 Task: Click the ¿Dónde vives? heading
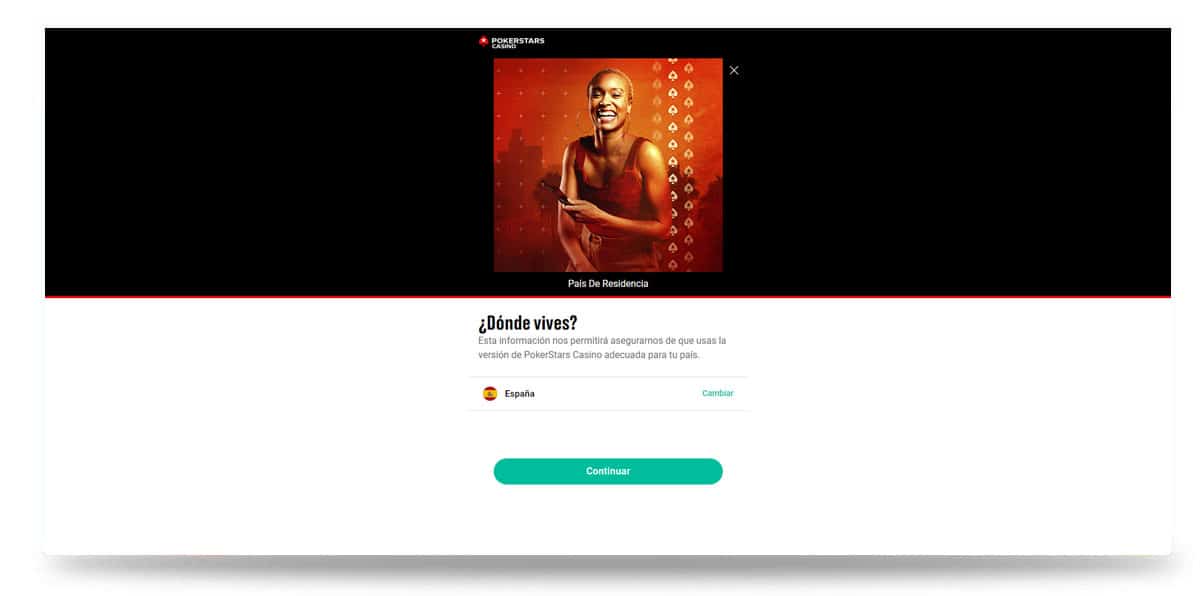[x=528, y=323]
